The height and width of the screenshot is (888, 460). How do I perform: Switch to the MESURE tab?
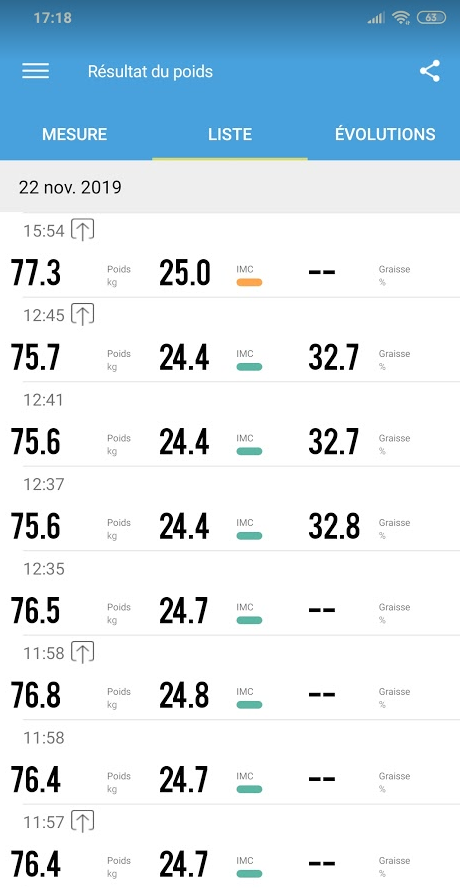[75, 134]
